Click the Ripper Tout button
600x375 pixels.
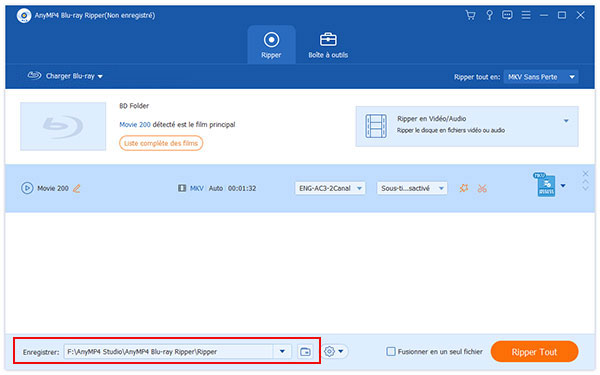[534, 351]
